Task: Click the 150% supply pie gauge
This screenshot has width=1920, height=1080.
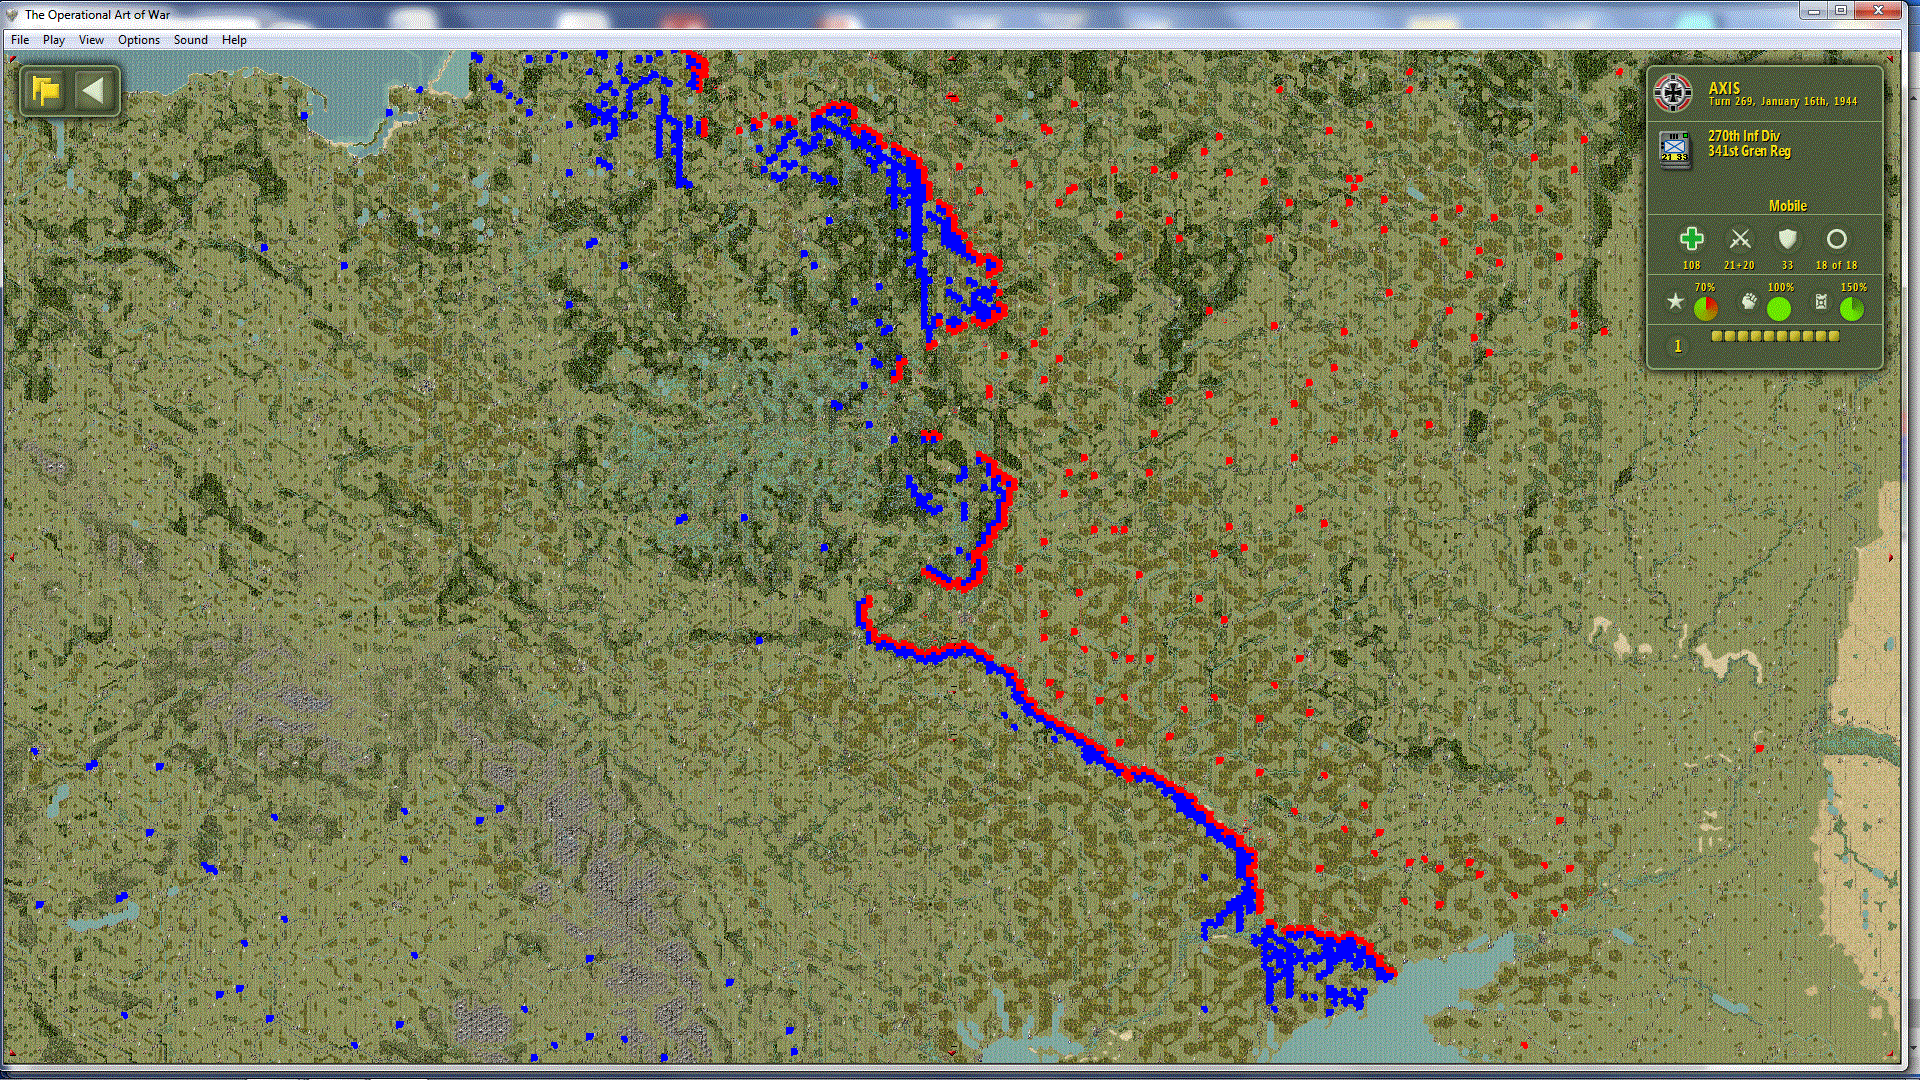Action: tap(1852, 309)
